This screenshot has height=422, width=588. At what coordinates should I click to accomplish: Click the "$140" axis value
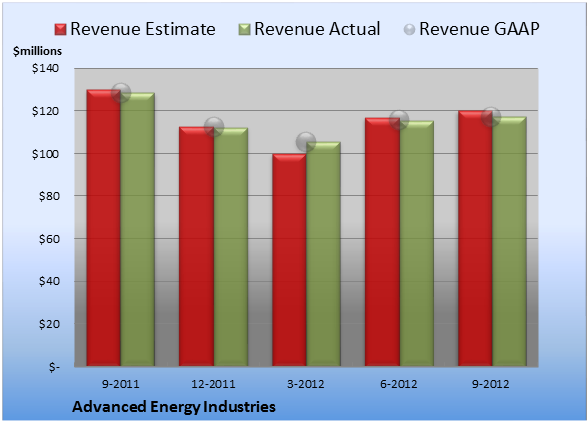tap(45, 68)
